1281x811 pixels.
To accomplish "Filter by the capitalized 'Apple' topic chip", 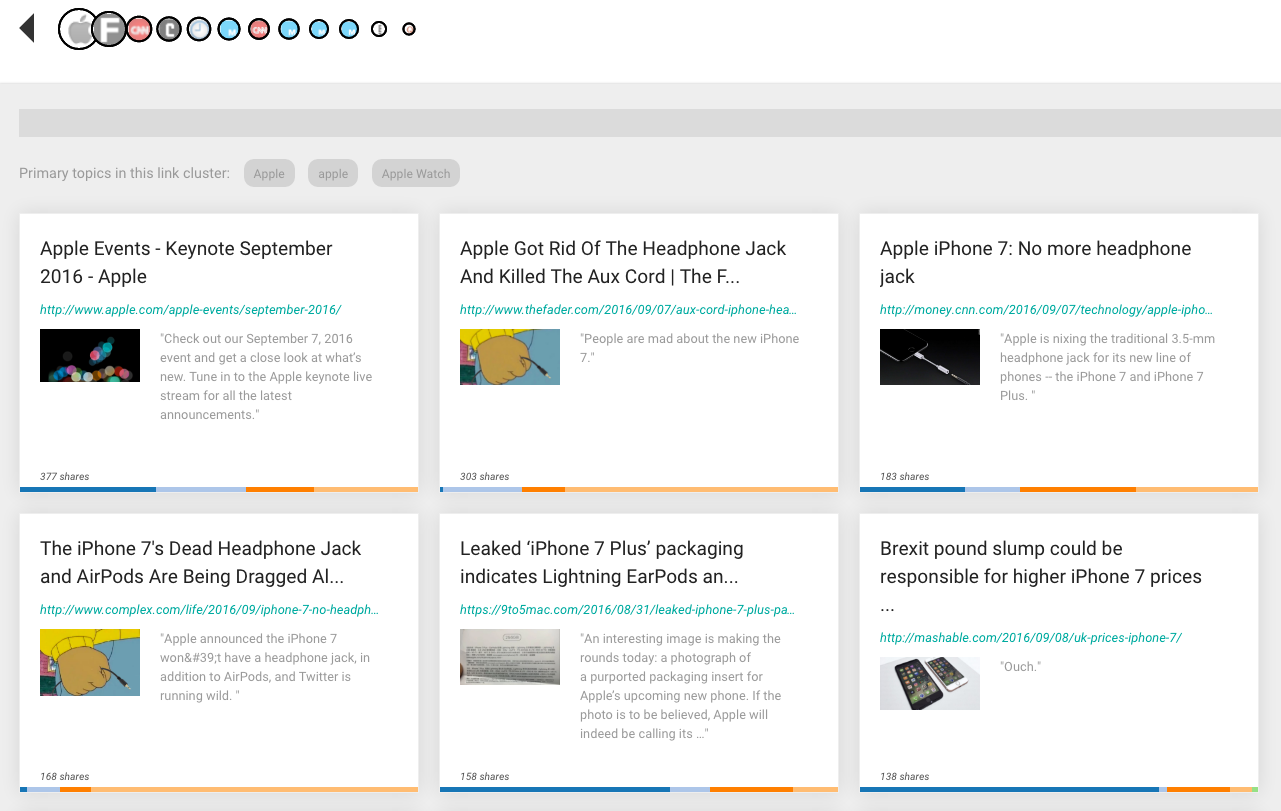I will coord(269,173).
